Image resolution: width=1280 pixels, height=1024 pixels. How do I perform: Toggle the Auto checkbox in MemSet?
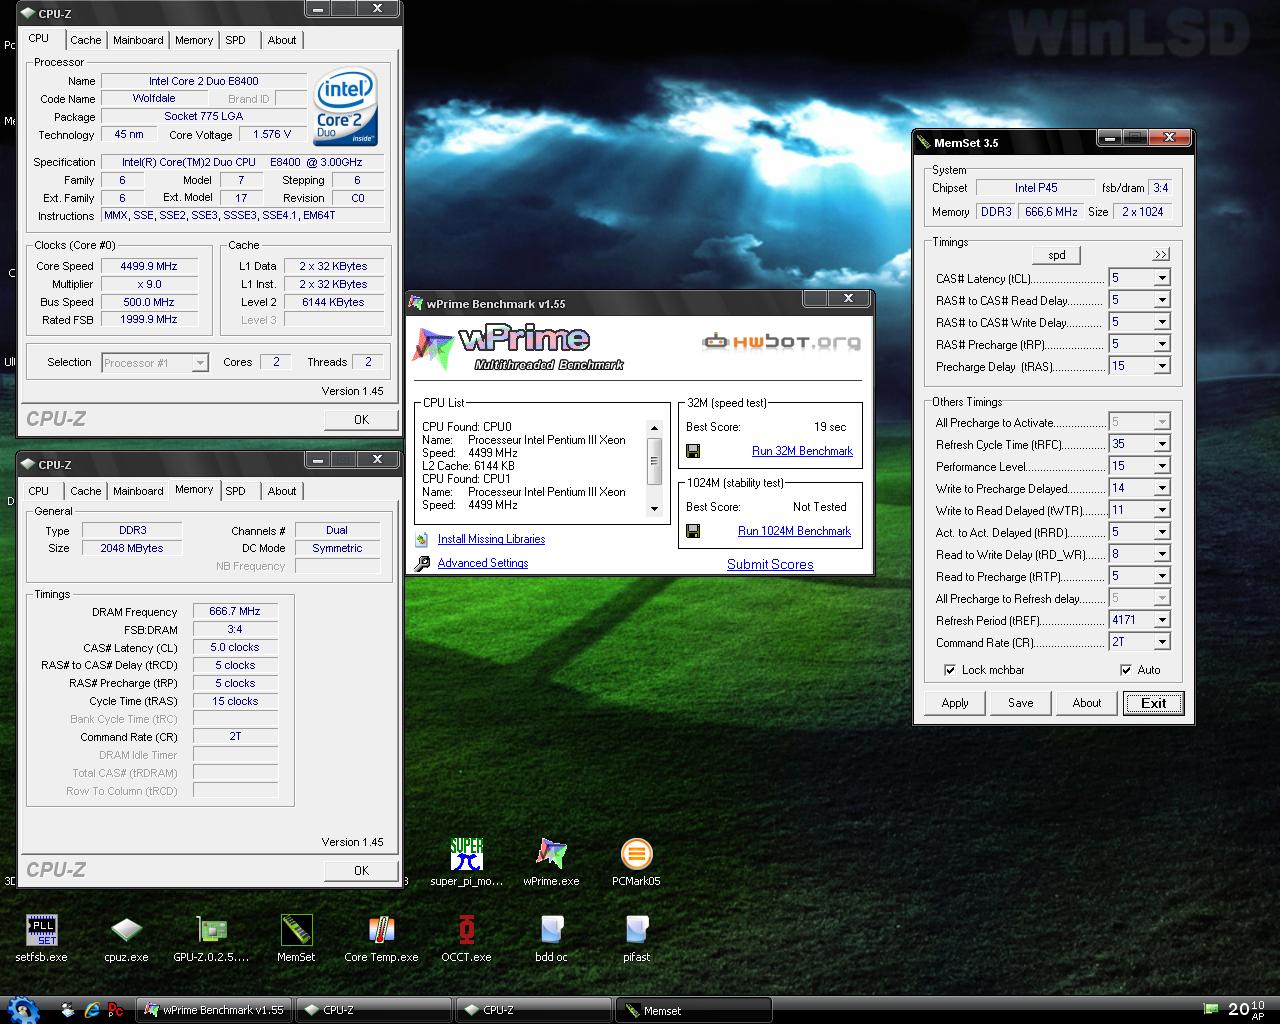point(1126,670)
